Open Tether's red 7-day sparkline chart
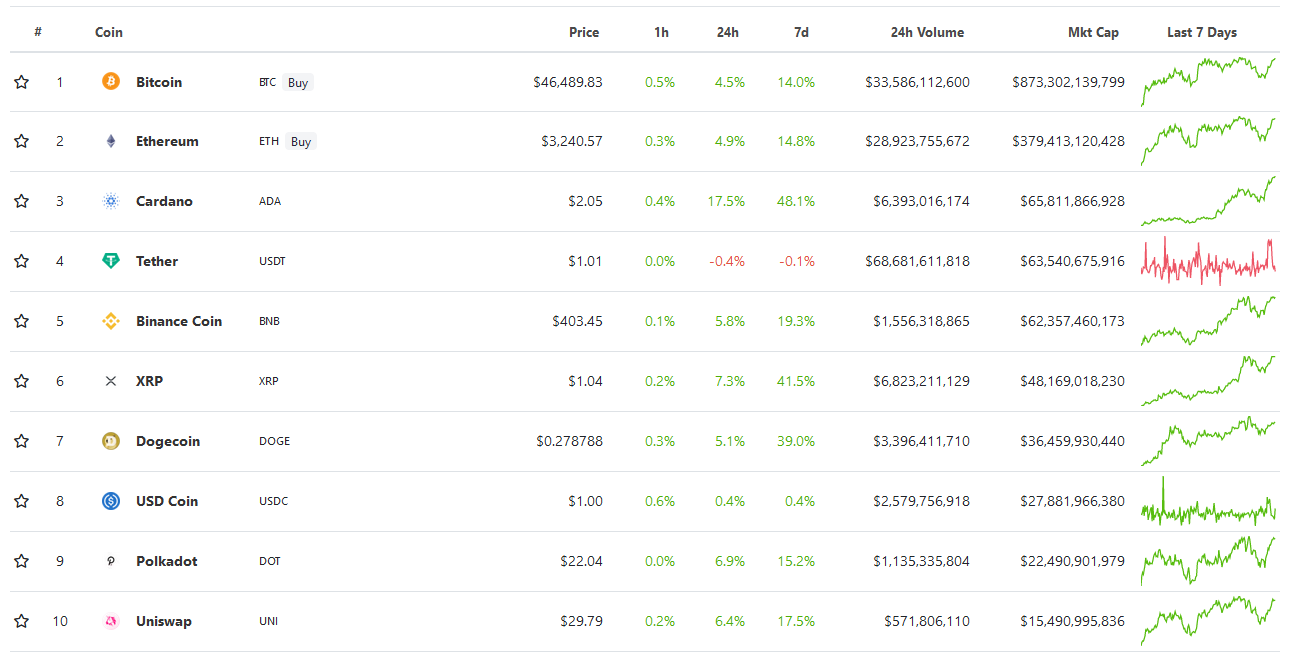Viewport: 1307px width, 652px height. [1208, 262]
